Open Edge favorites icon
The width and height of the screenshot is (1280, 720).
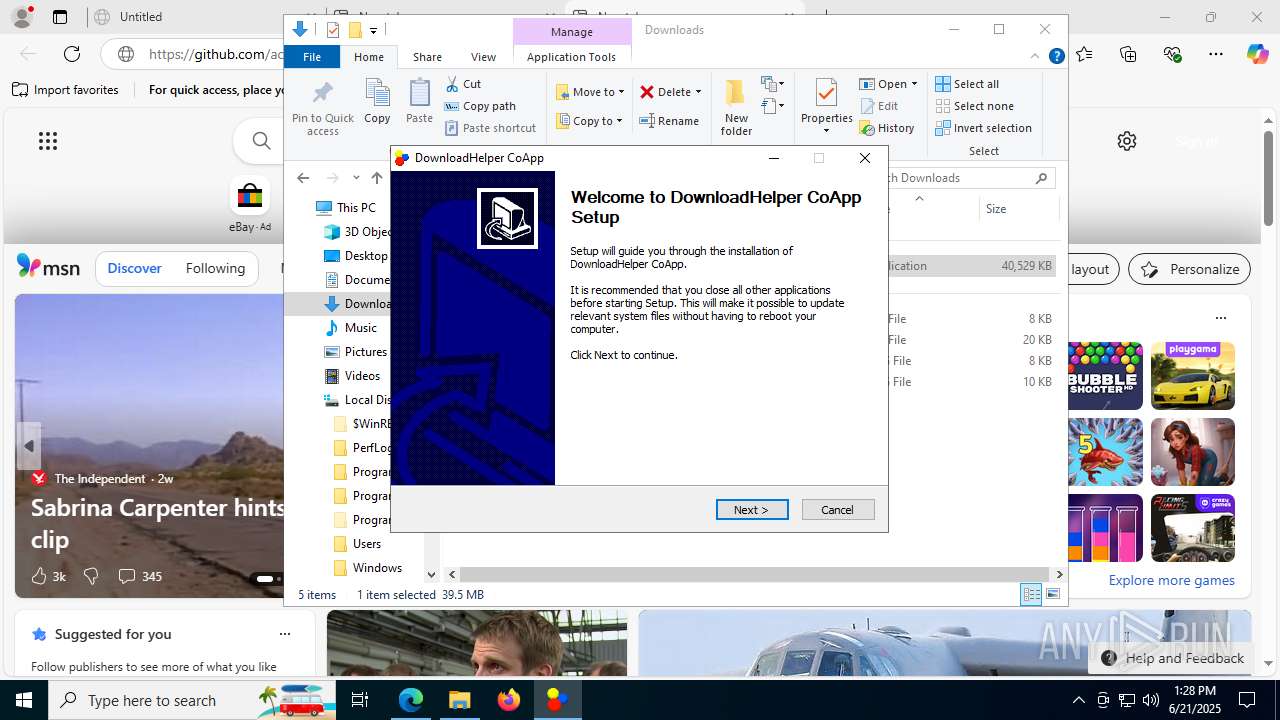point(1085,54)
